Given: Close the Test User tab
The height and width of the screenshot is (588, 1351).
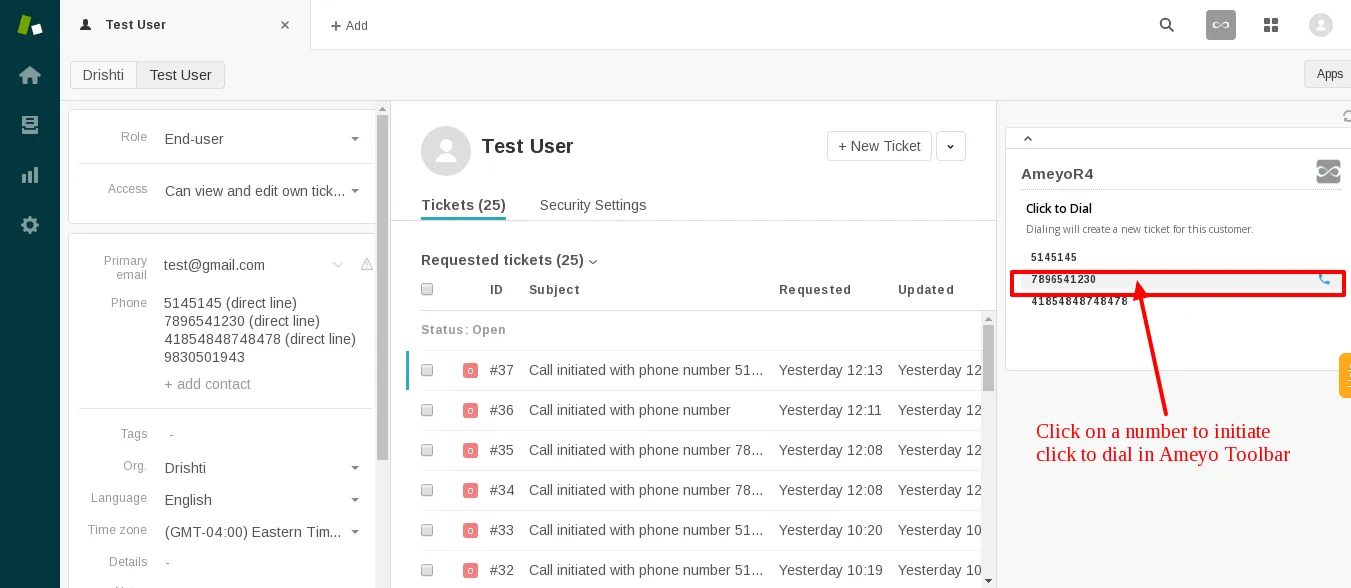Looking at the screenshot, I should pyautogui.click(x=285, y=25).
